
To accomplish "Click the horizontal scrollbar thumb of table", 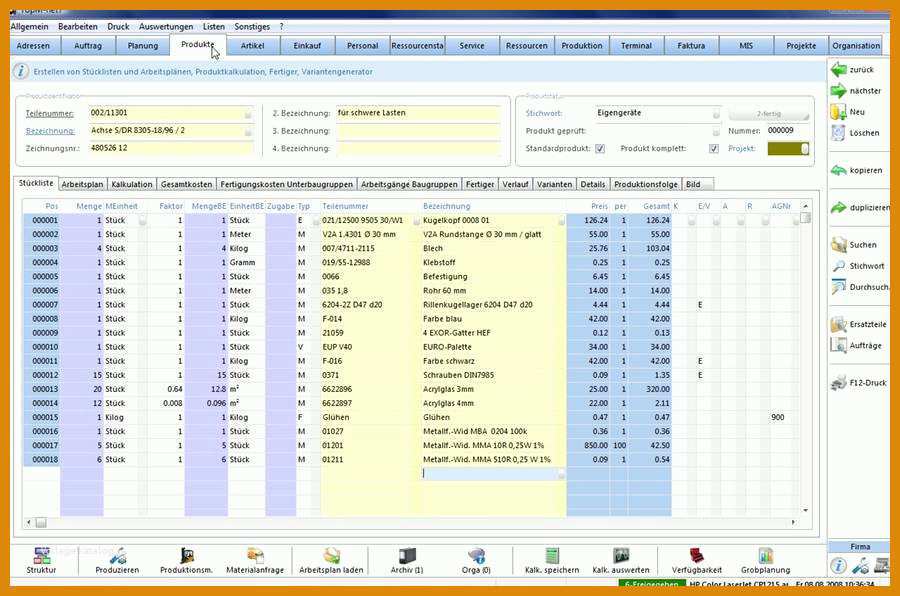I will pyautogui.click(x=41, y=523).
